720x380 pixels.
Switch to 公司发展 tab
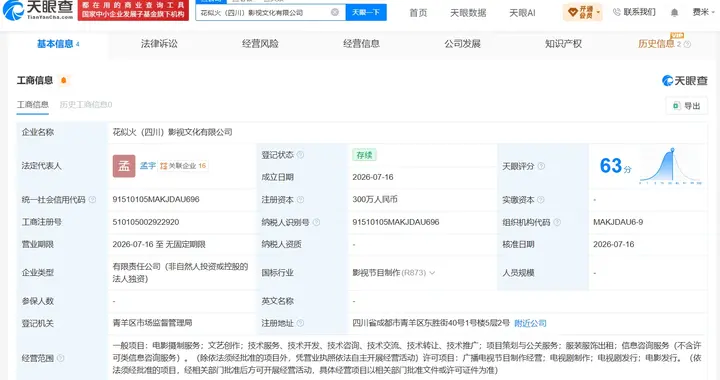[x=462, y=44]
